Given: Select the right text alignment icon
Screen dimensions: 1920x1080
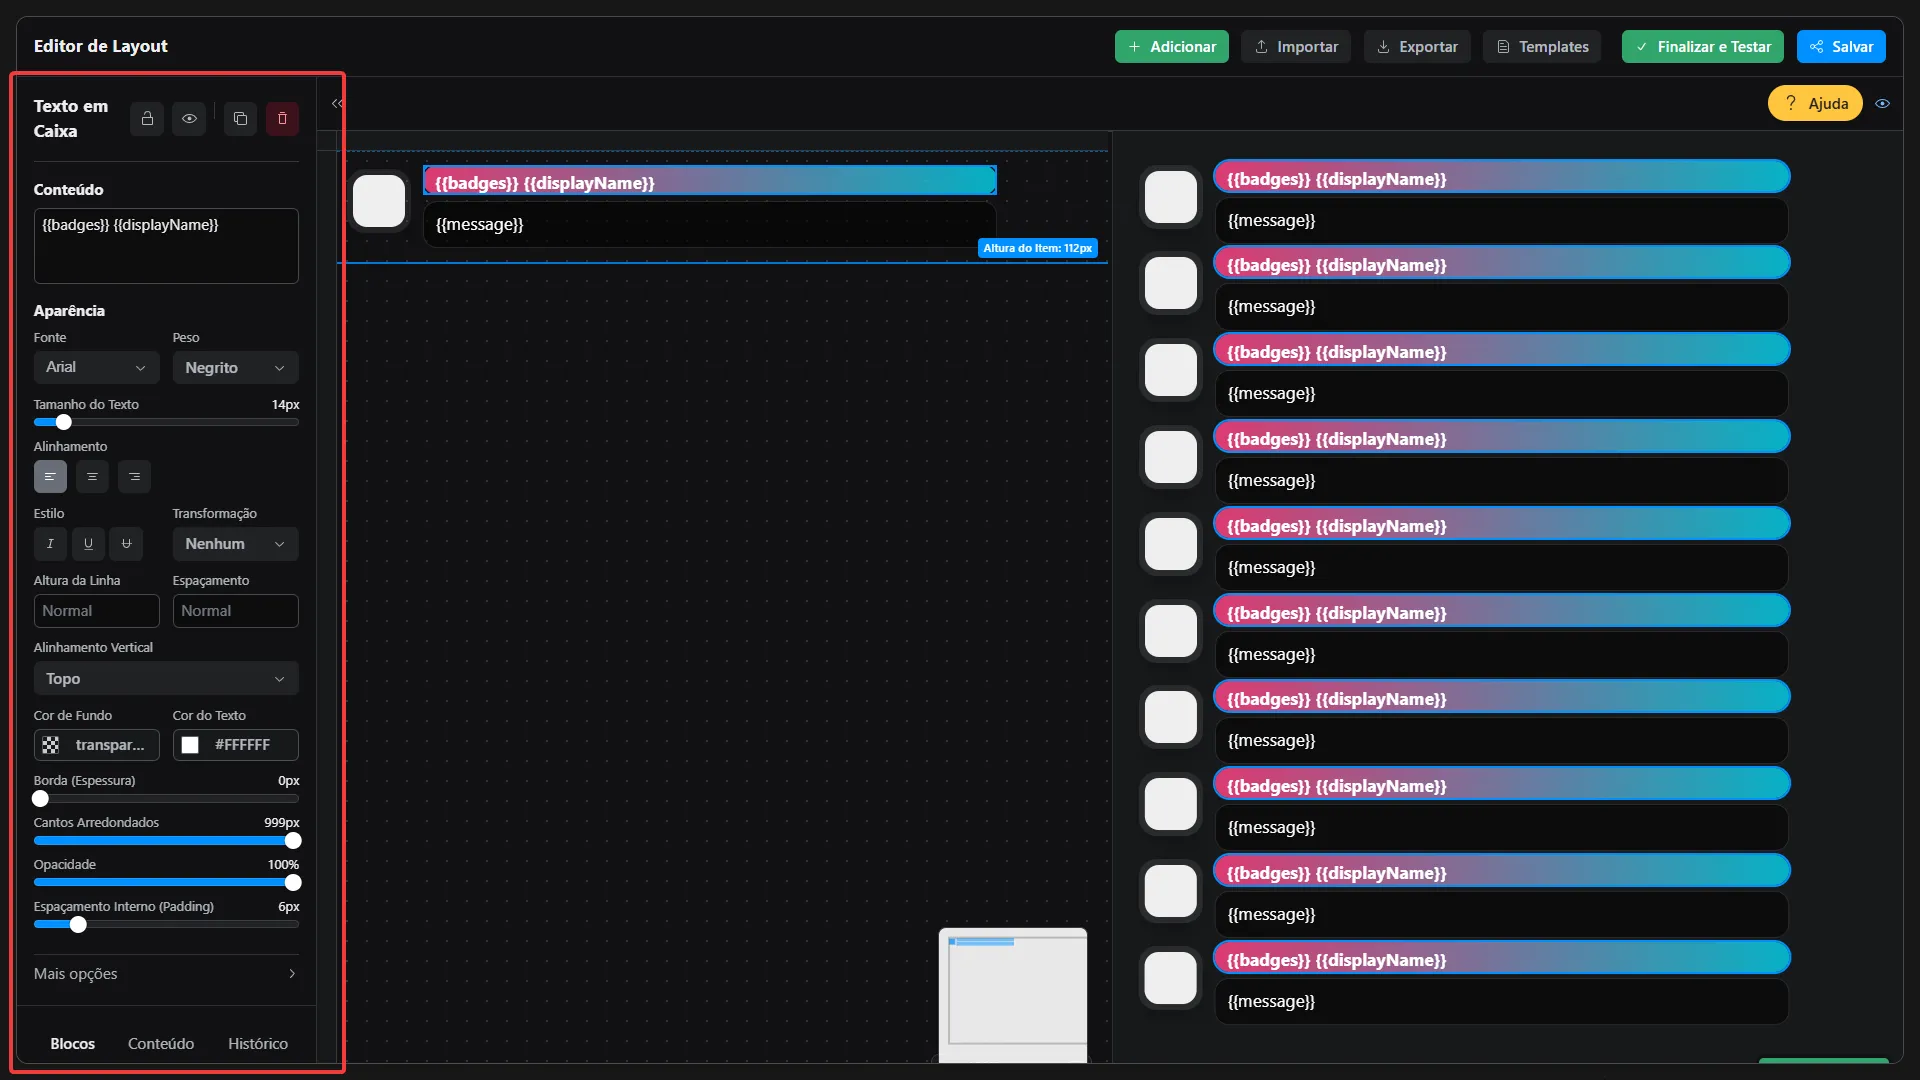Looking at the screenshot, I should pyautogui.click(x=134, y=477).
